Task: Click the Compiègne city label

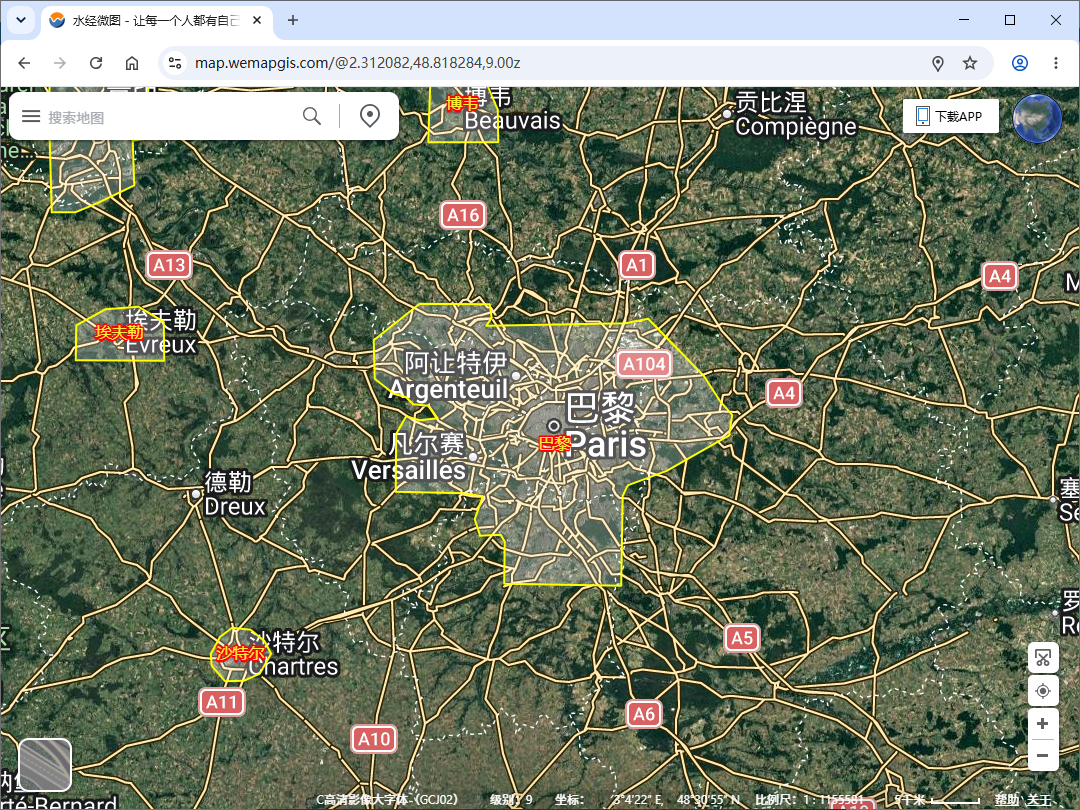Action: [x=796, y=127]
